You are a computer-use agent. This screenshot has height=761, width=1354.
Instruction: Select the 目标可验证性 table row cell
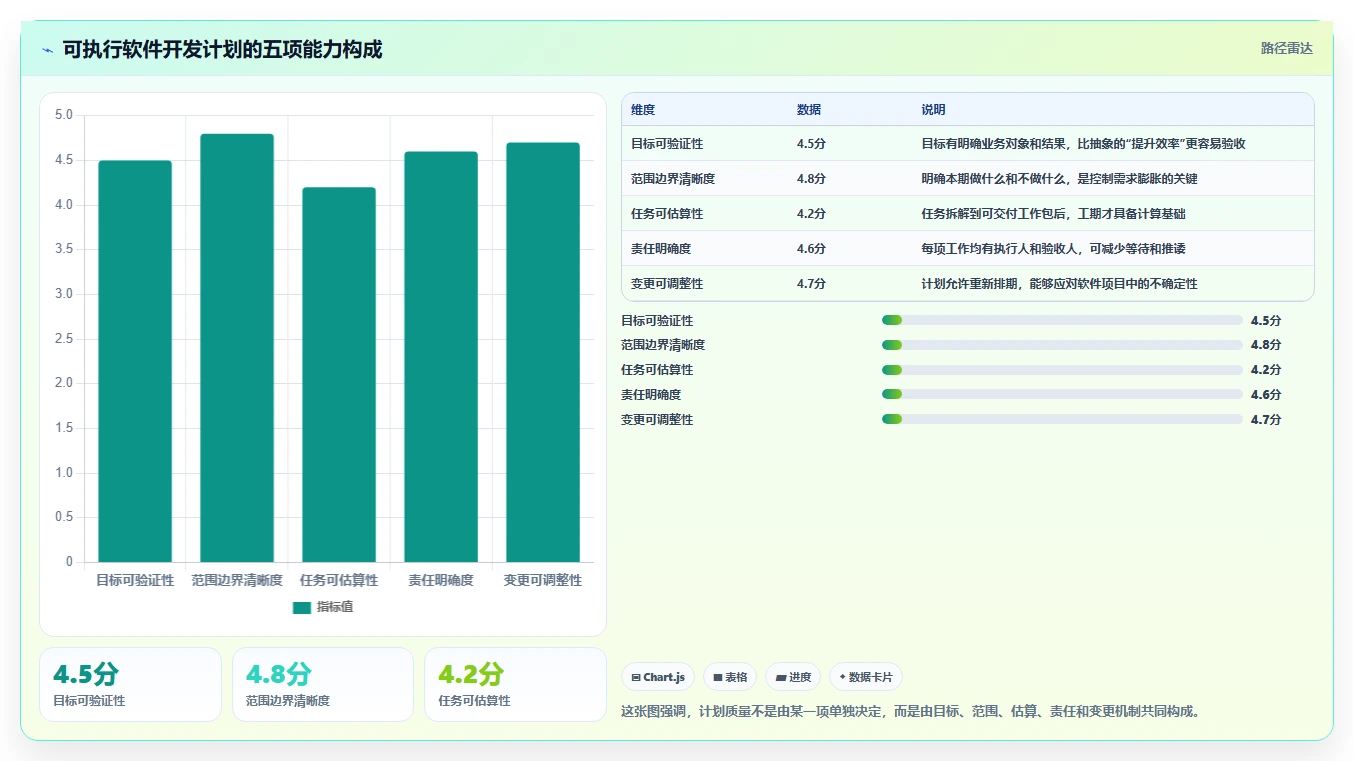[667, 144]
